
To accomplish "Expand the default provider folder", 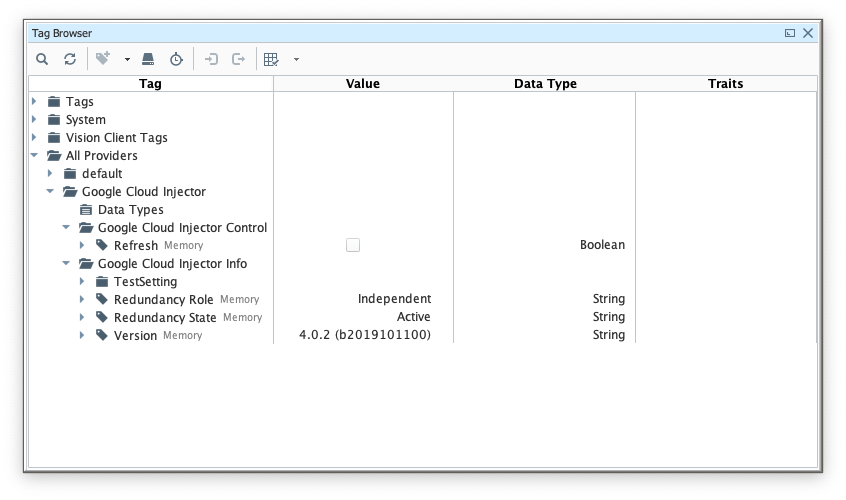I will (x=51, y=173).
